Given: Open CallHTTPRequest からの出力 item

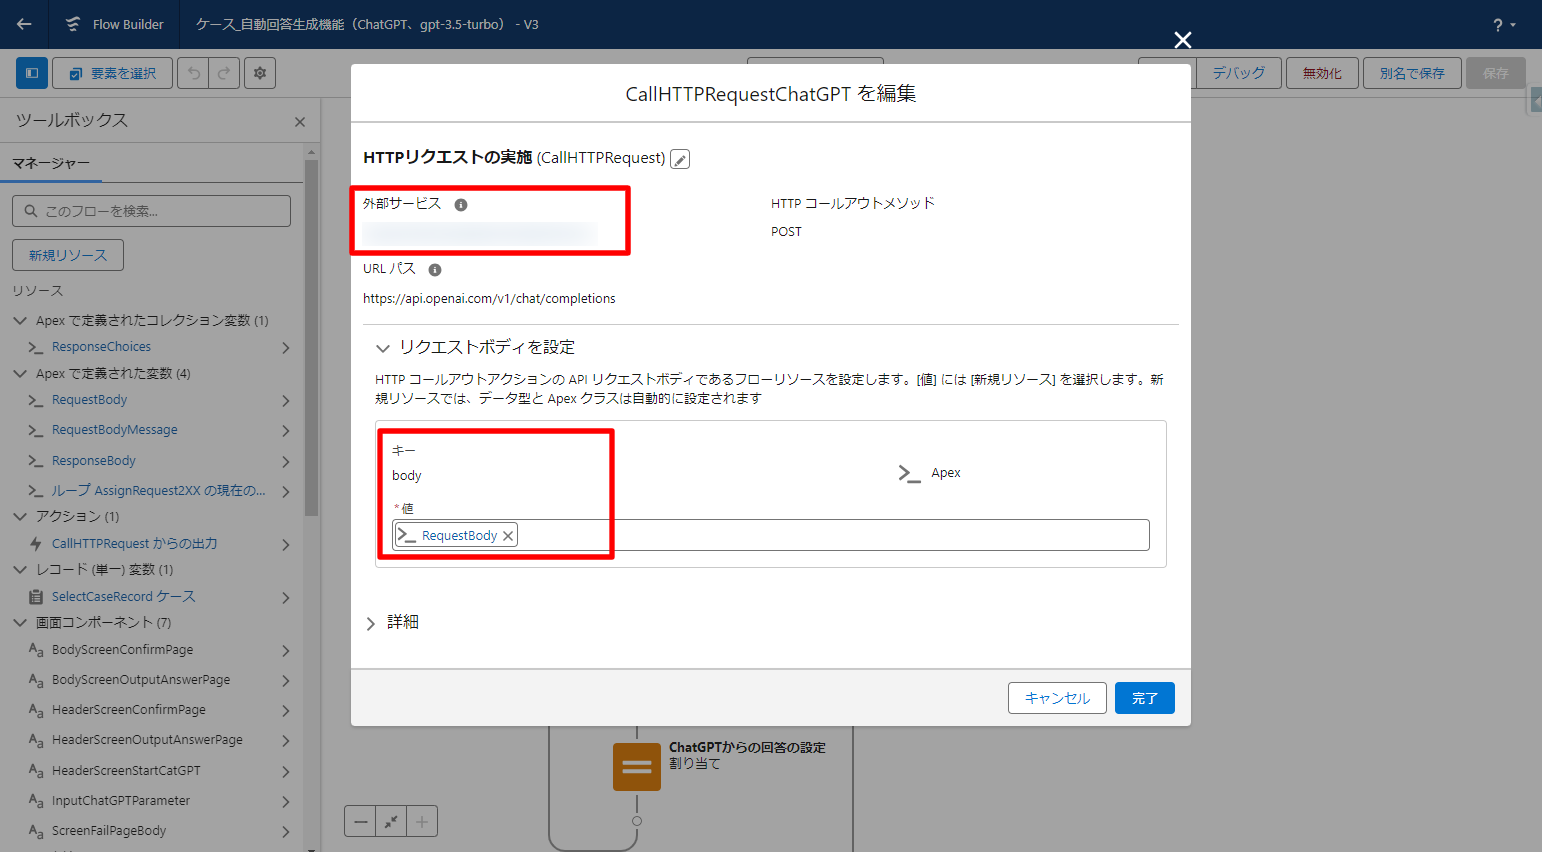Looking at the screenshot, I should pos(135,544).
